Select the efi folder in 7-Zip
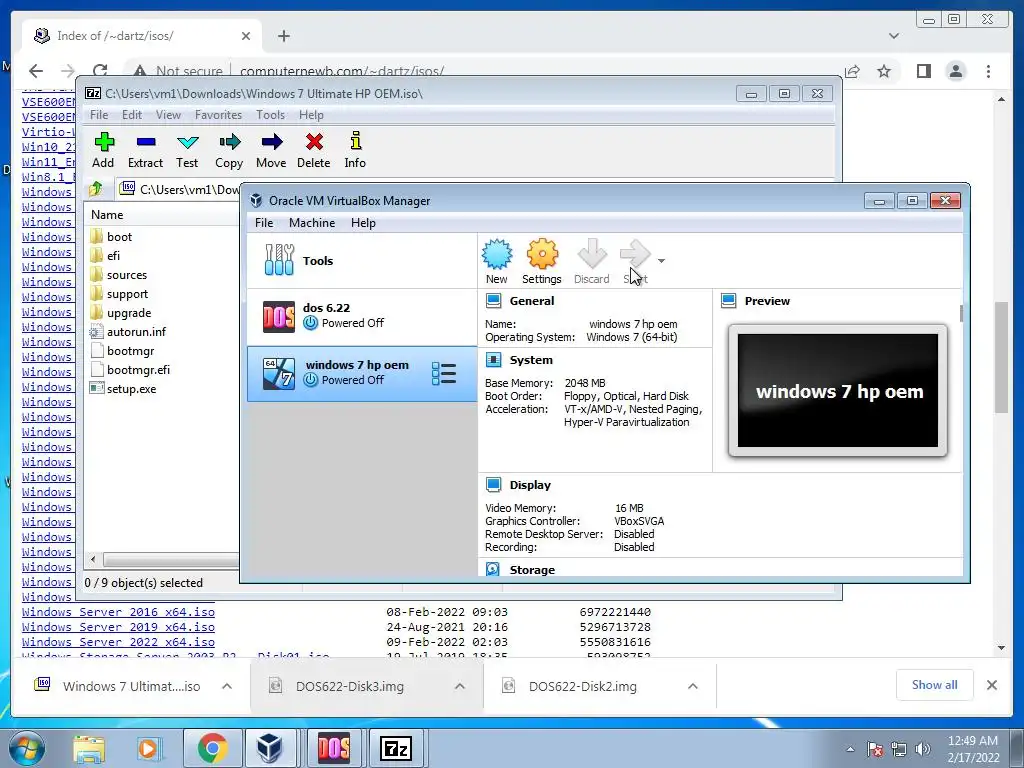This screenshot has height=768, width=1024. tap(114, 255)
